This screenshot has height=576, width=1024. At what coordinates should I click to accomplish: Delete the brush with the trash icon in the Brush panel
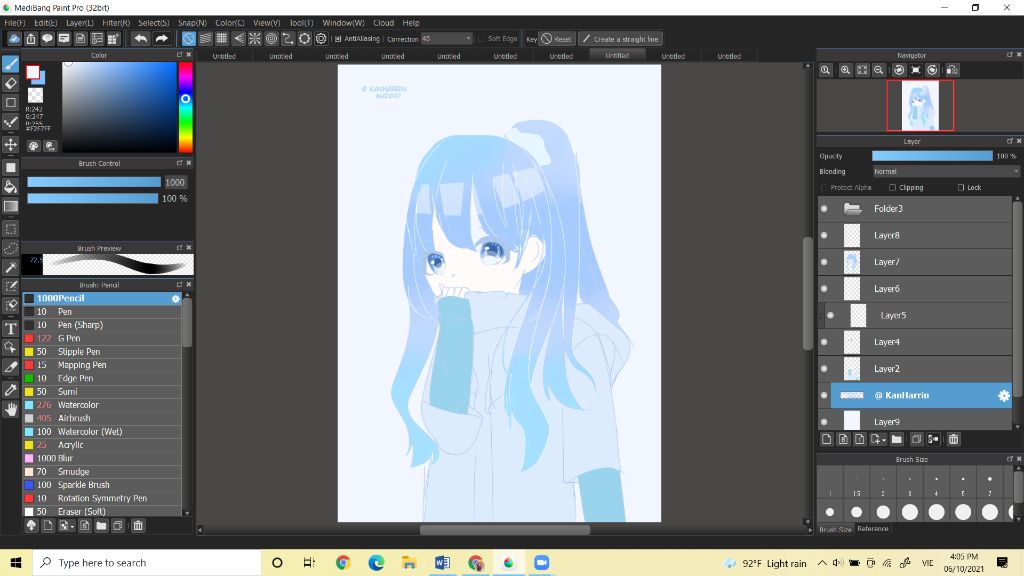(138, 526)
